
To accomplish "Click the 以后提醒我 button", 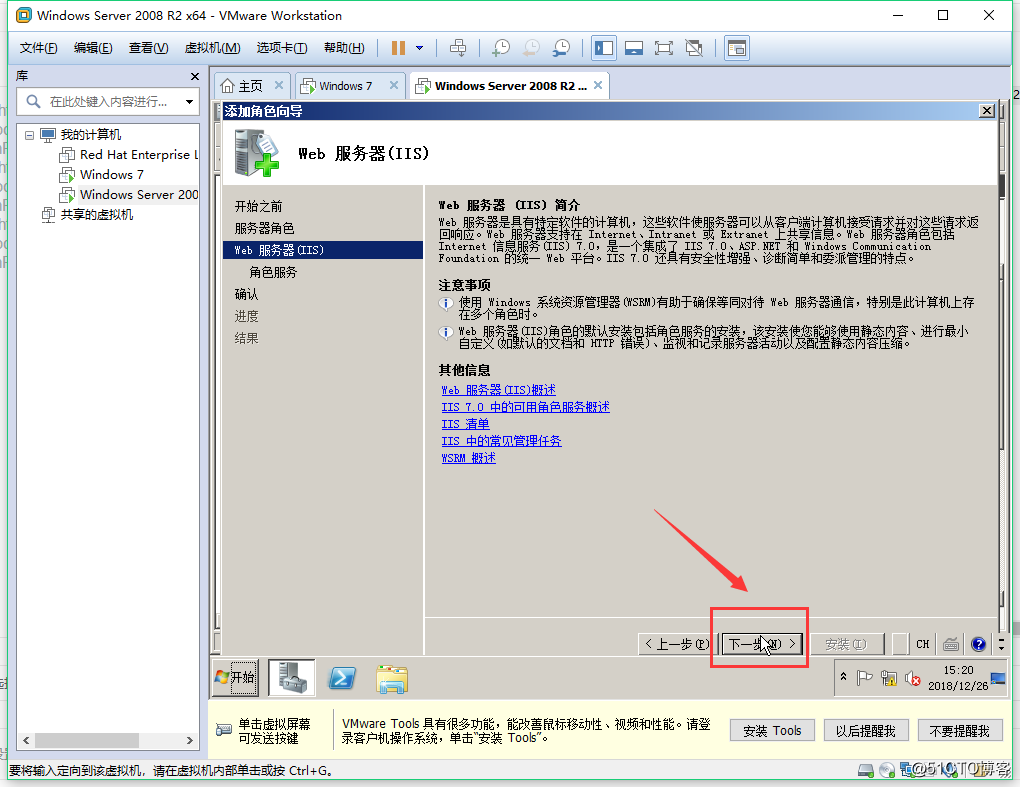I will click(x=866, y=731).
